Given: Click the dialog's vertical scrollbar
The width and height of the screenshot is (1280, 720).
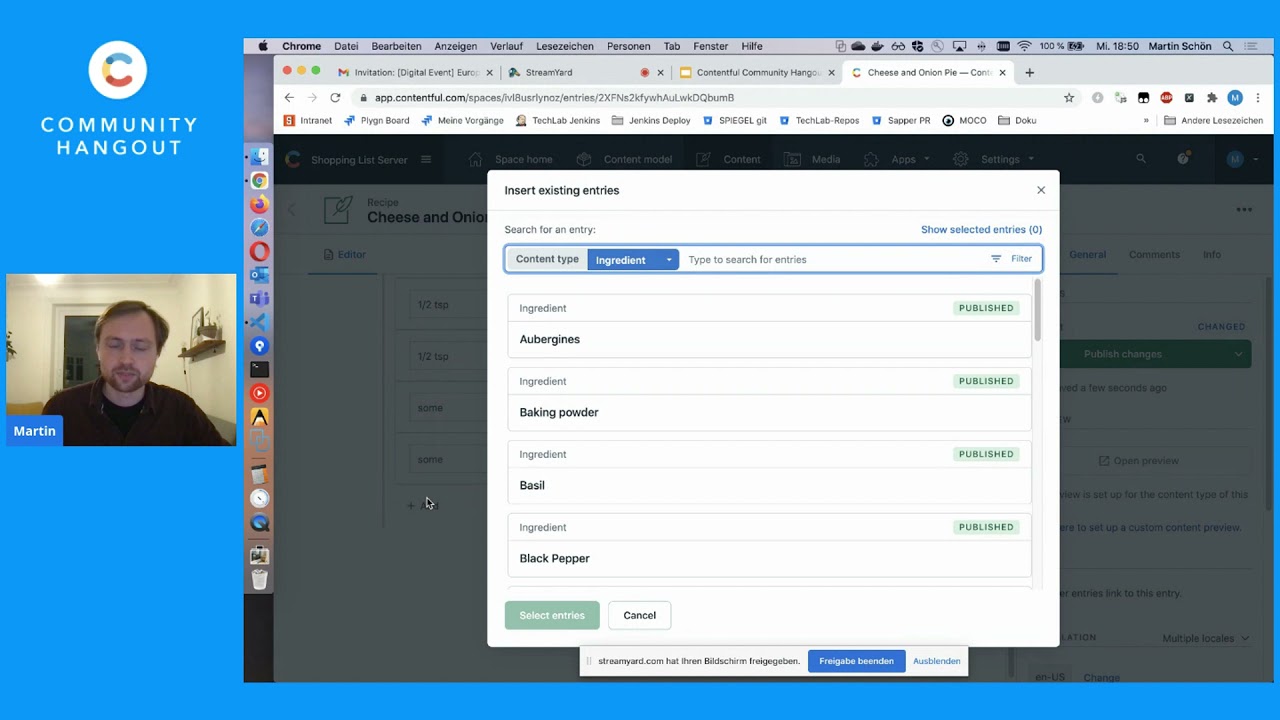Looking at the screenshot, I should pos(1038,310).
